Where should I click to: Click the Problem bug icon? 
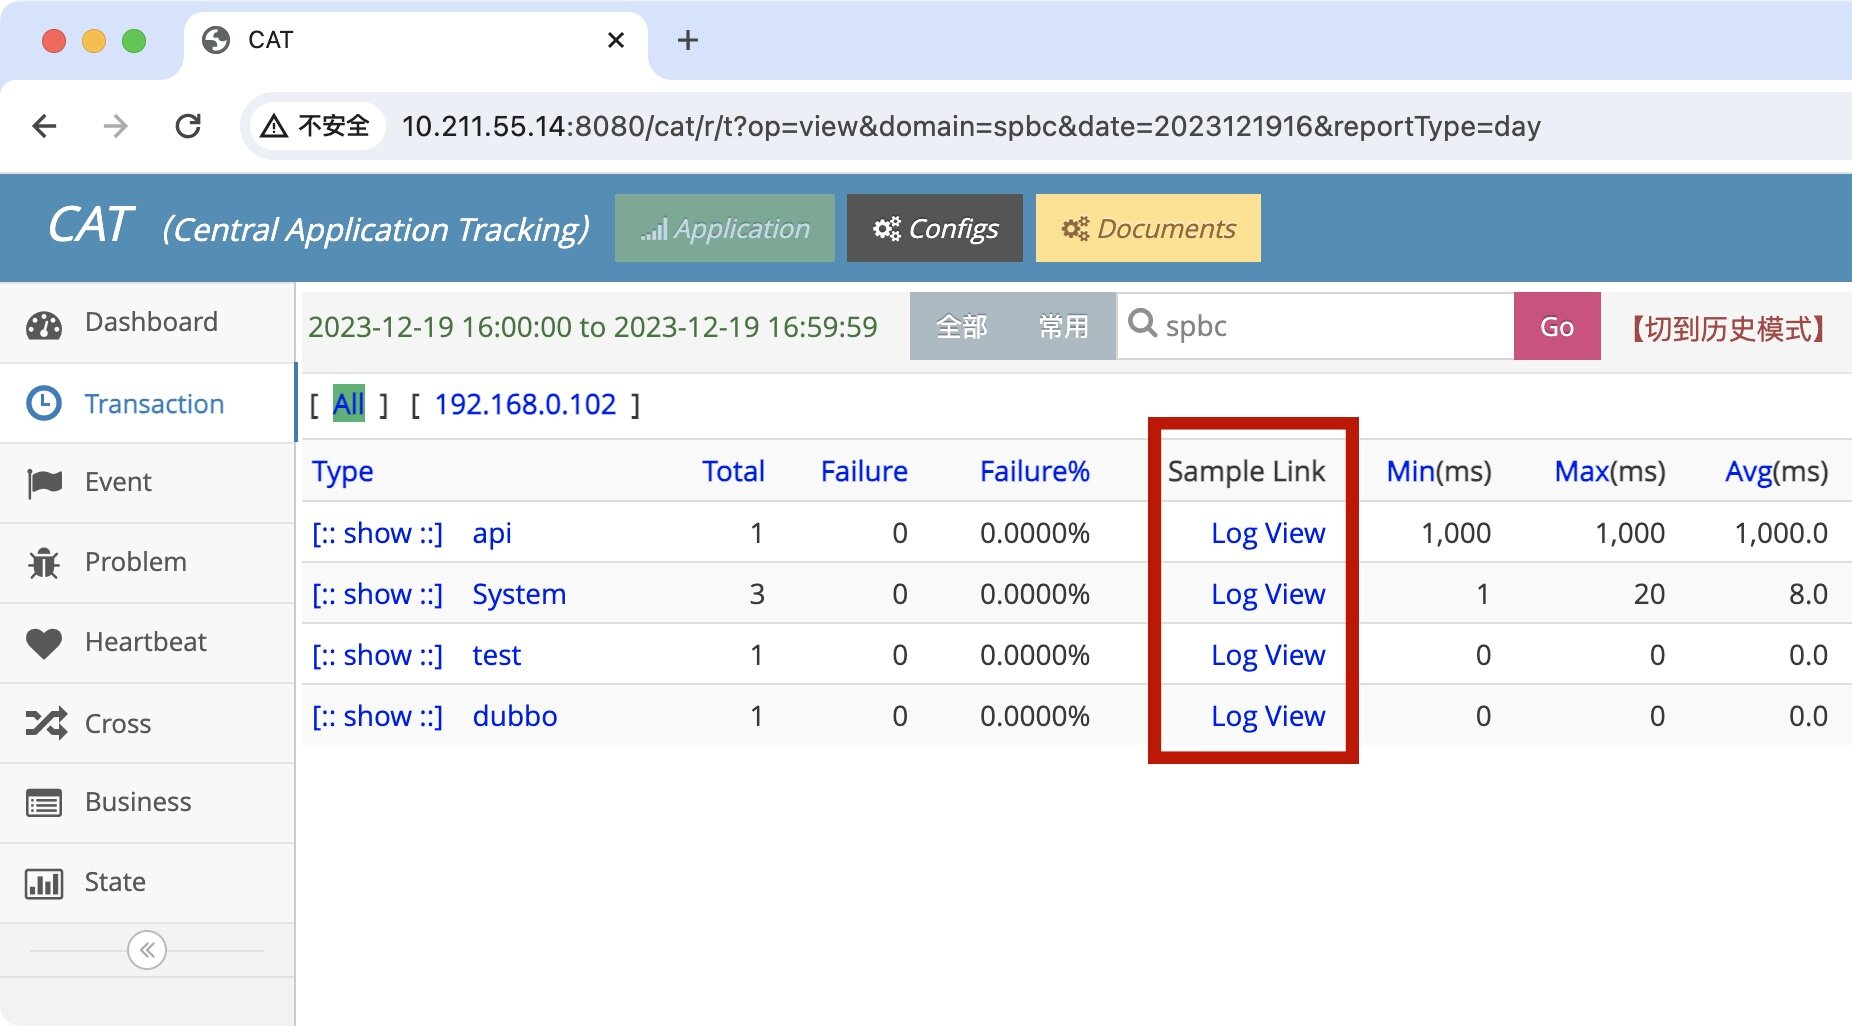tap(44, 563)
